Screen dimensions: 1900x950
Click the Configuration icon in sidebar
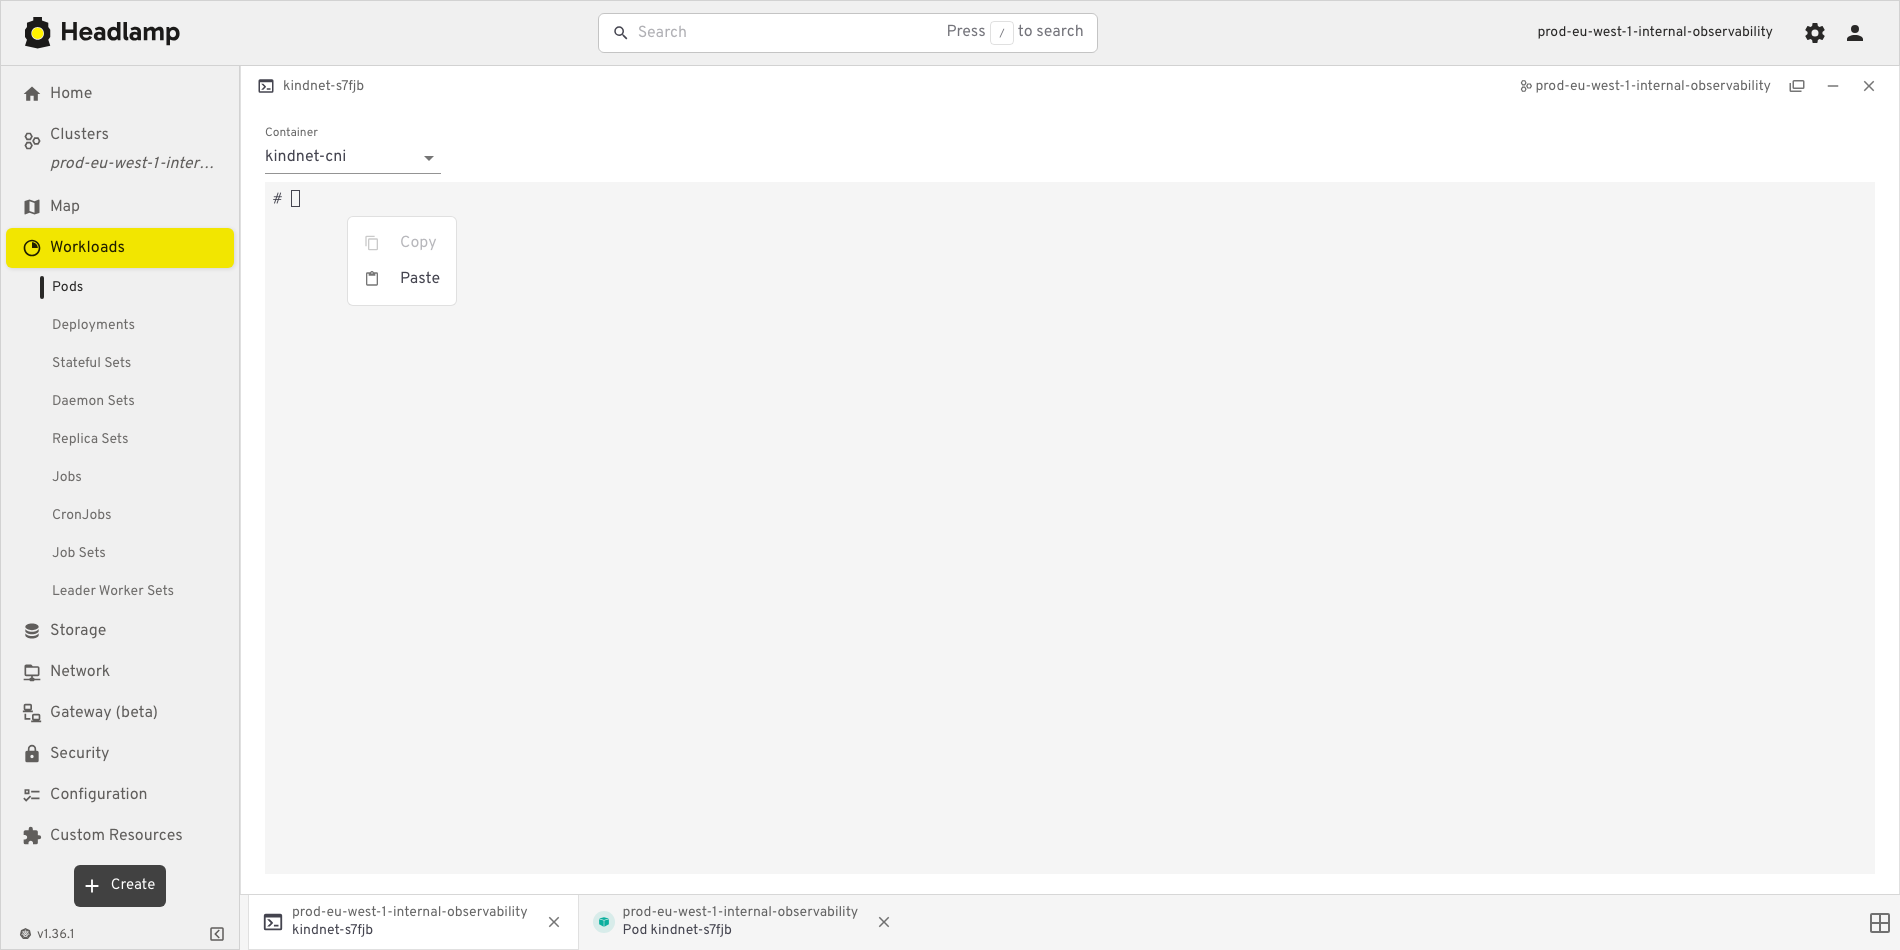coord(32,795)
